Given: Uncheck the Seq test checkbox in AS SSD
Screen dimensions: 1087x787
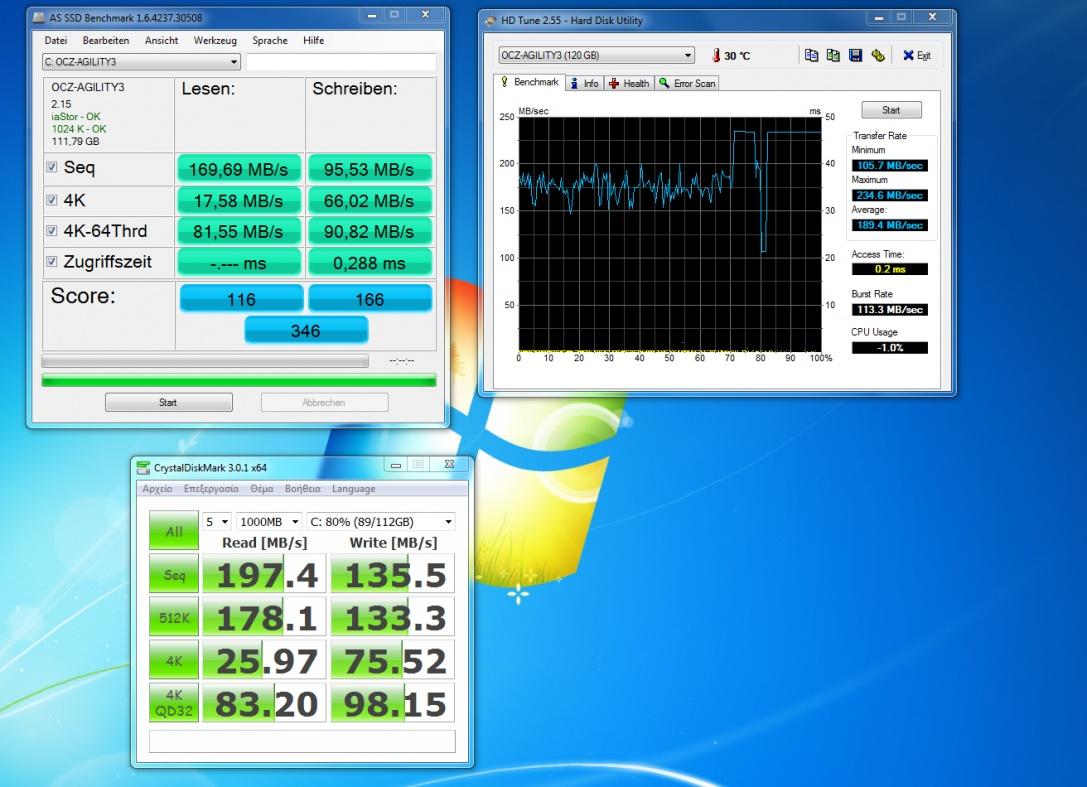Looking at the screenshot, I should pyautogui.click(x=52, y=168).
